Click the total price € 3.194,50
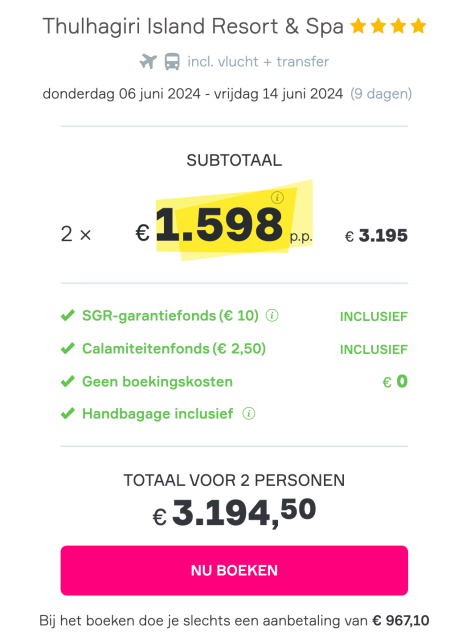450x641 pixels. (234, 513)
